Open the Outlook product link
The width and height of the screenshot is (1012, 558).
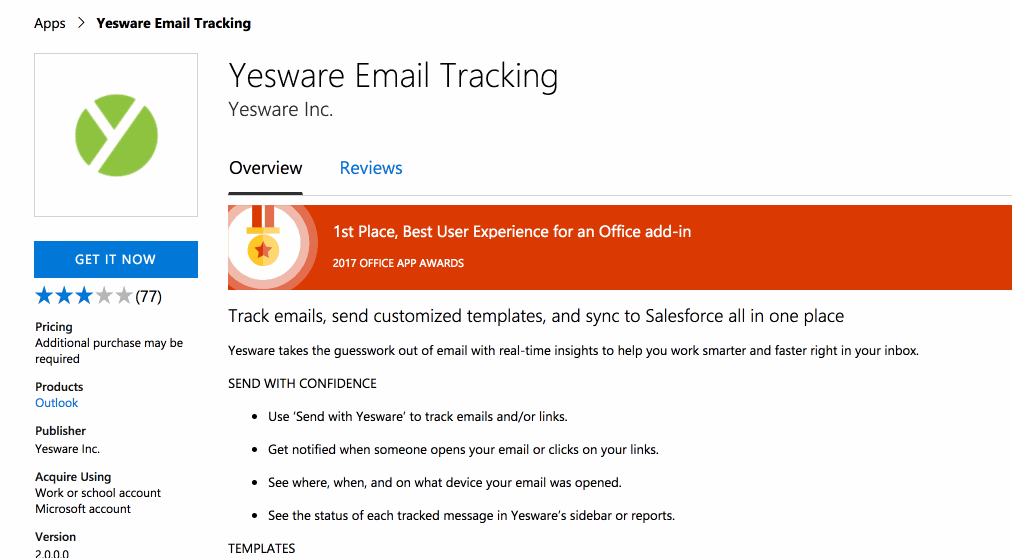pyautogui.click(x=56, y=403)
